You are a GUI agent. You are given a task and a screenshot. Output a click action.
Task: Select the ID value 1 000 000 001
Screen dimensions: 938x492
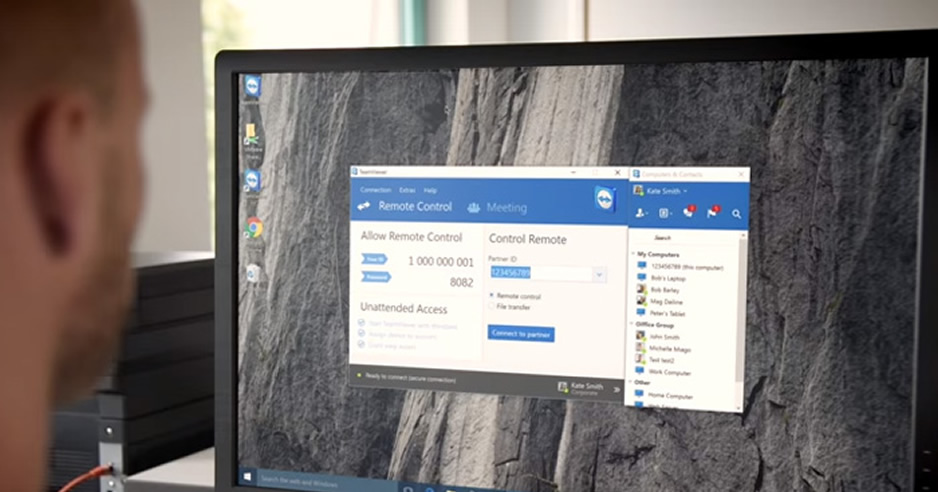click(x=440, y=262)
